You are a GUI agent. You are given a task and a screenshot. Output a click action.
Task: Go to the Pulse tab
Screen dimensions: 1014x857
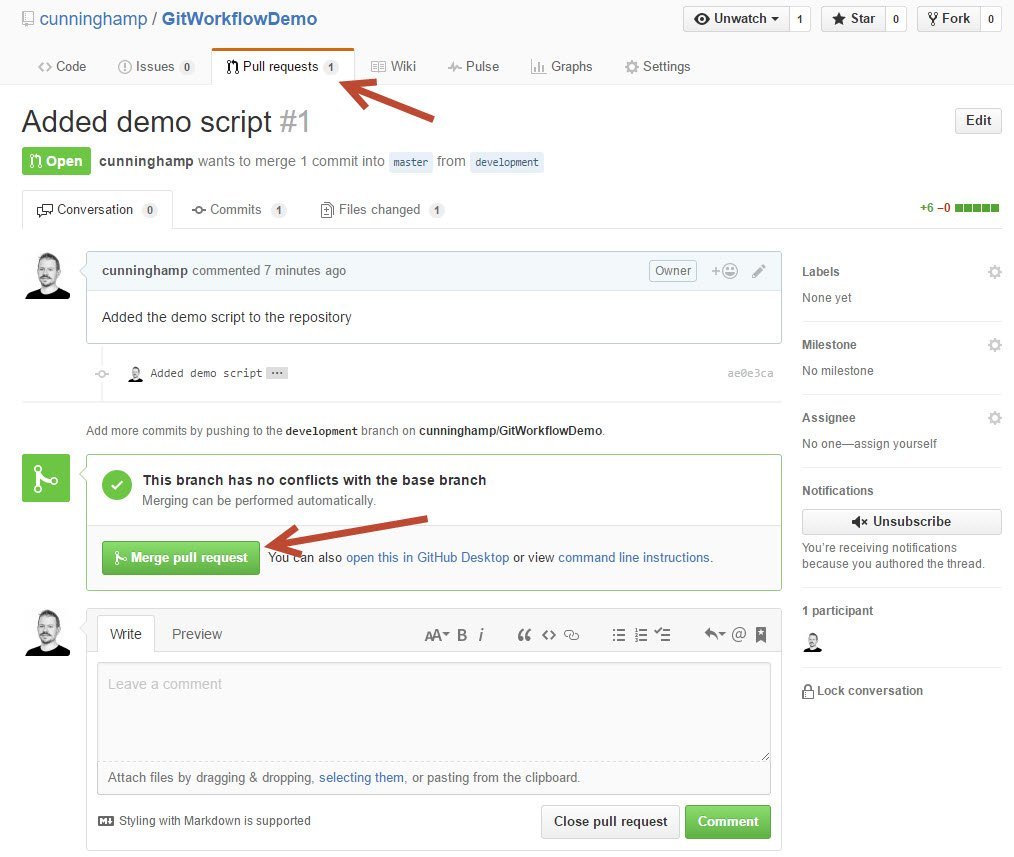tap(473, 67)
